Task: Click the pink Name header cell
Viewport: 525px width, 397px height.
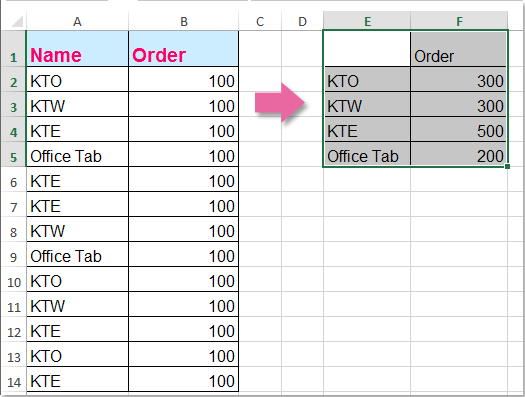Action: (77, 49)
